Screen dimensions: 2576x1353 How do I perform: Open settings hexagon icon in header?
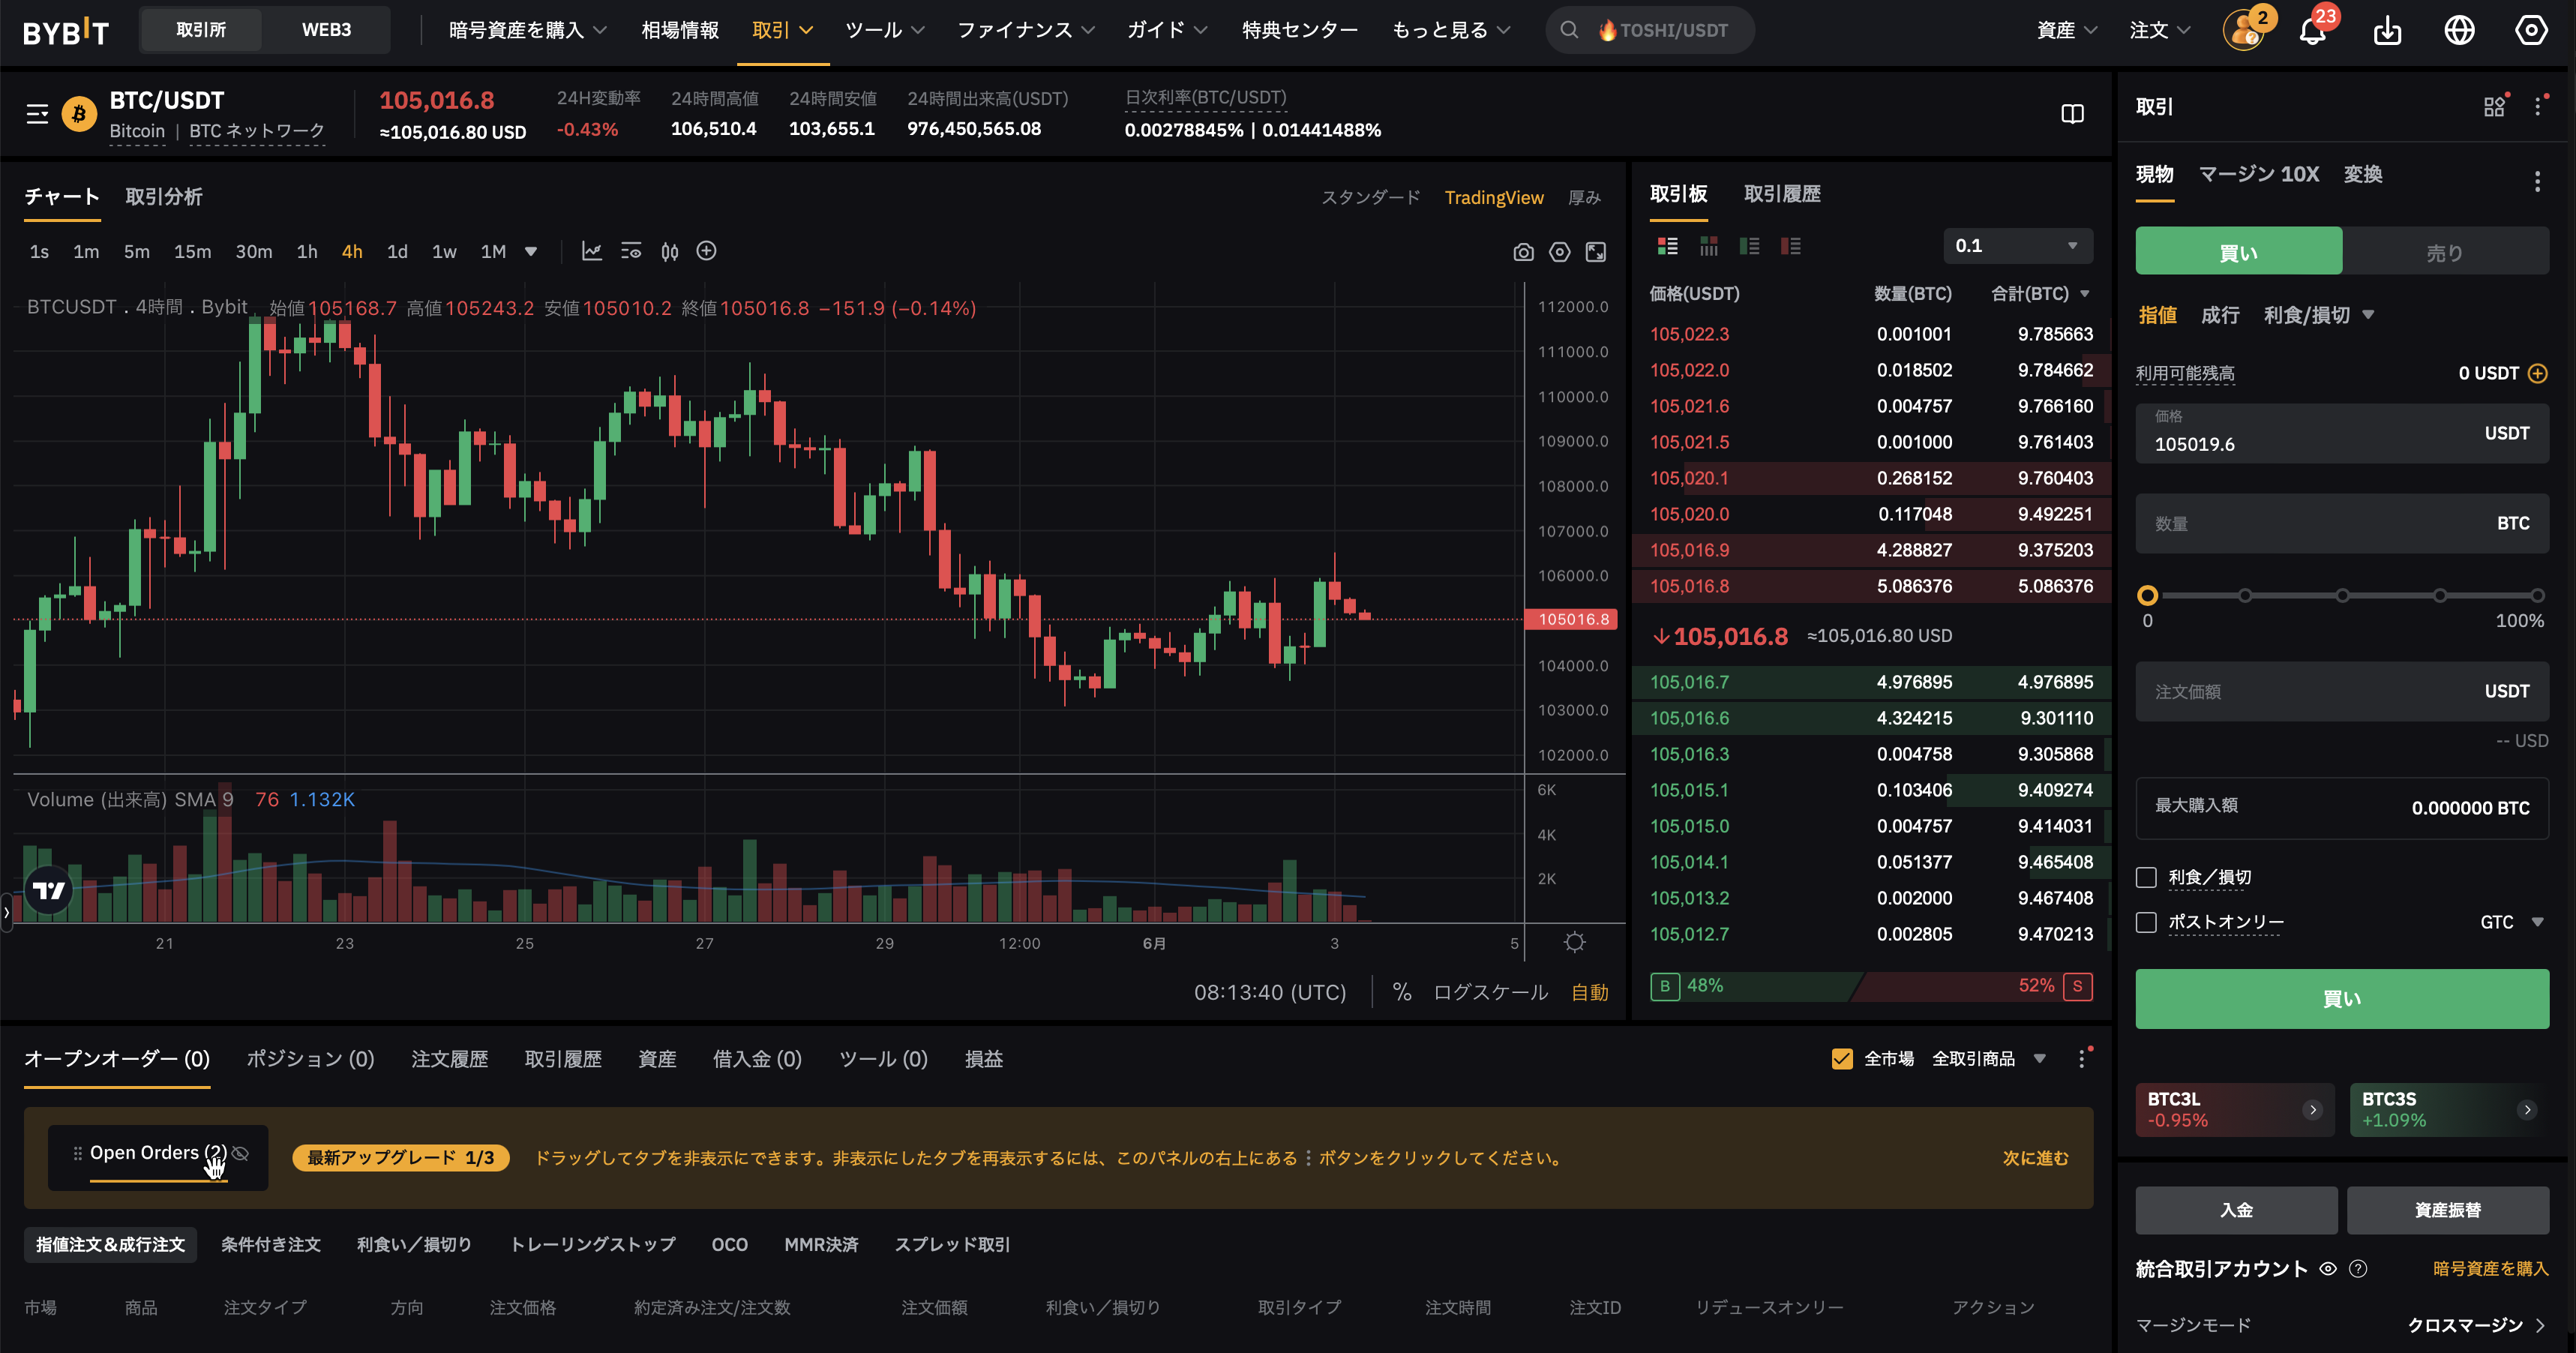pyautogui.click(x=2531, y=31)
